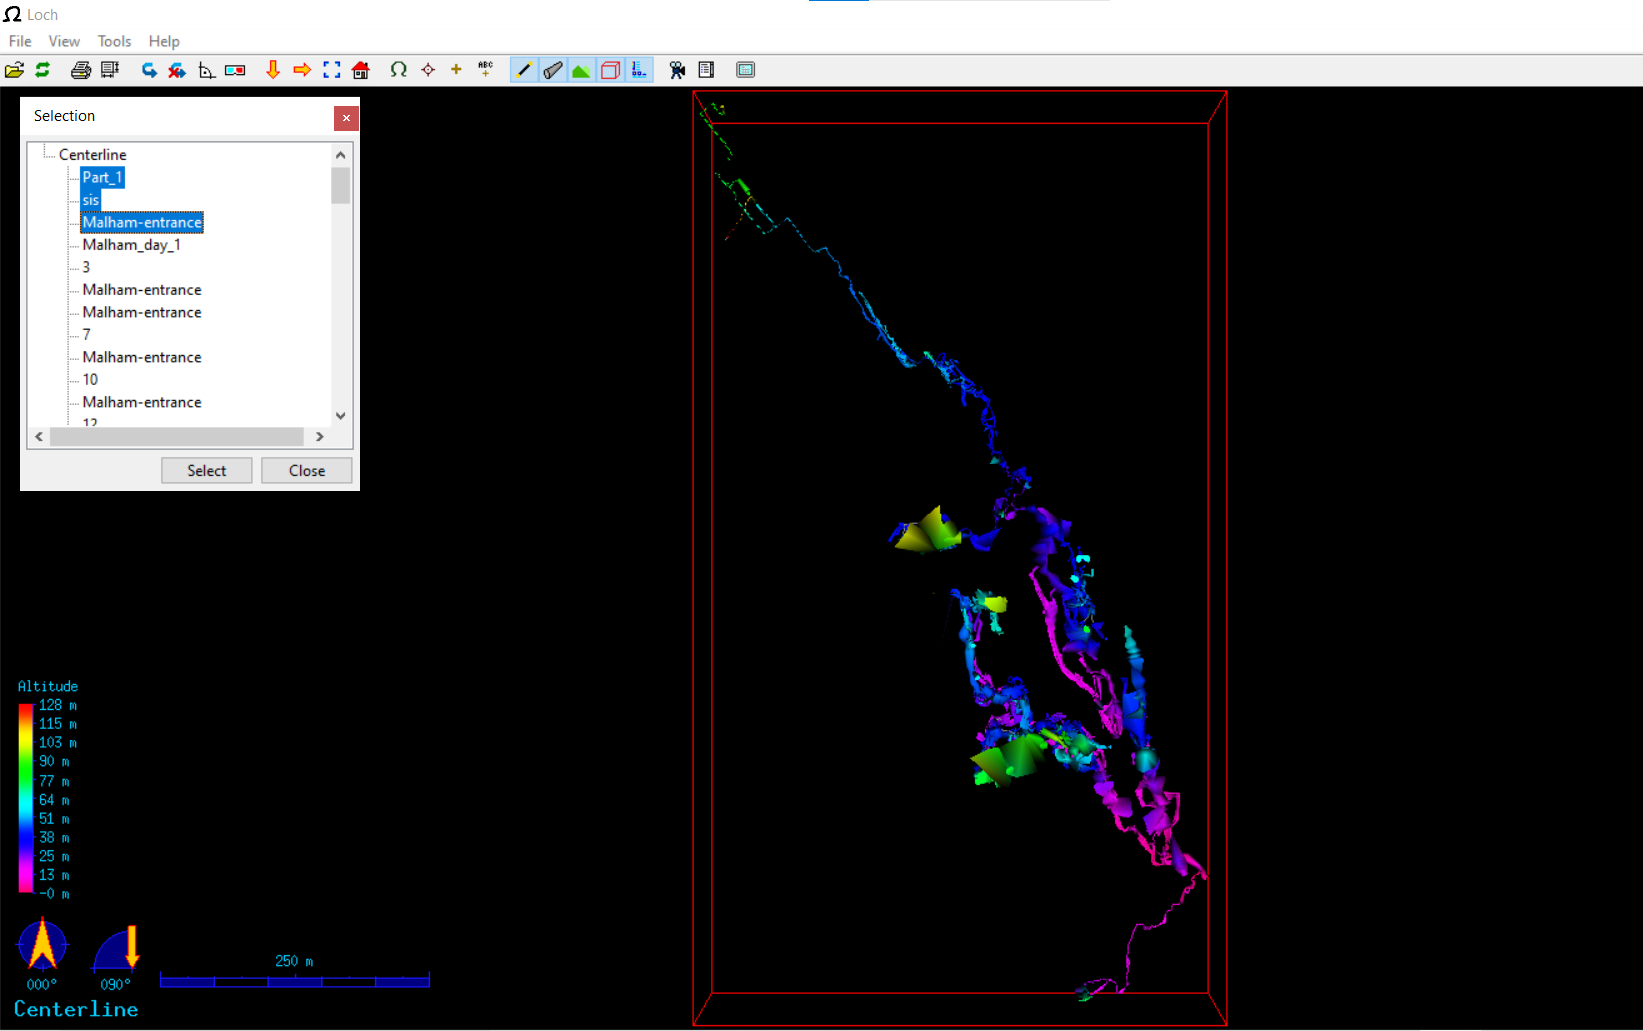This screenshot has width=1643, height=1031.
Task: Open the View menu
Action: (64, 41)
